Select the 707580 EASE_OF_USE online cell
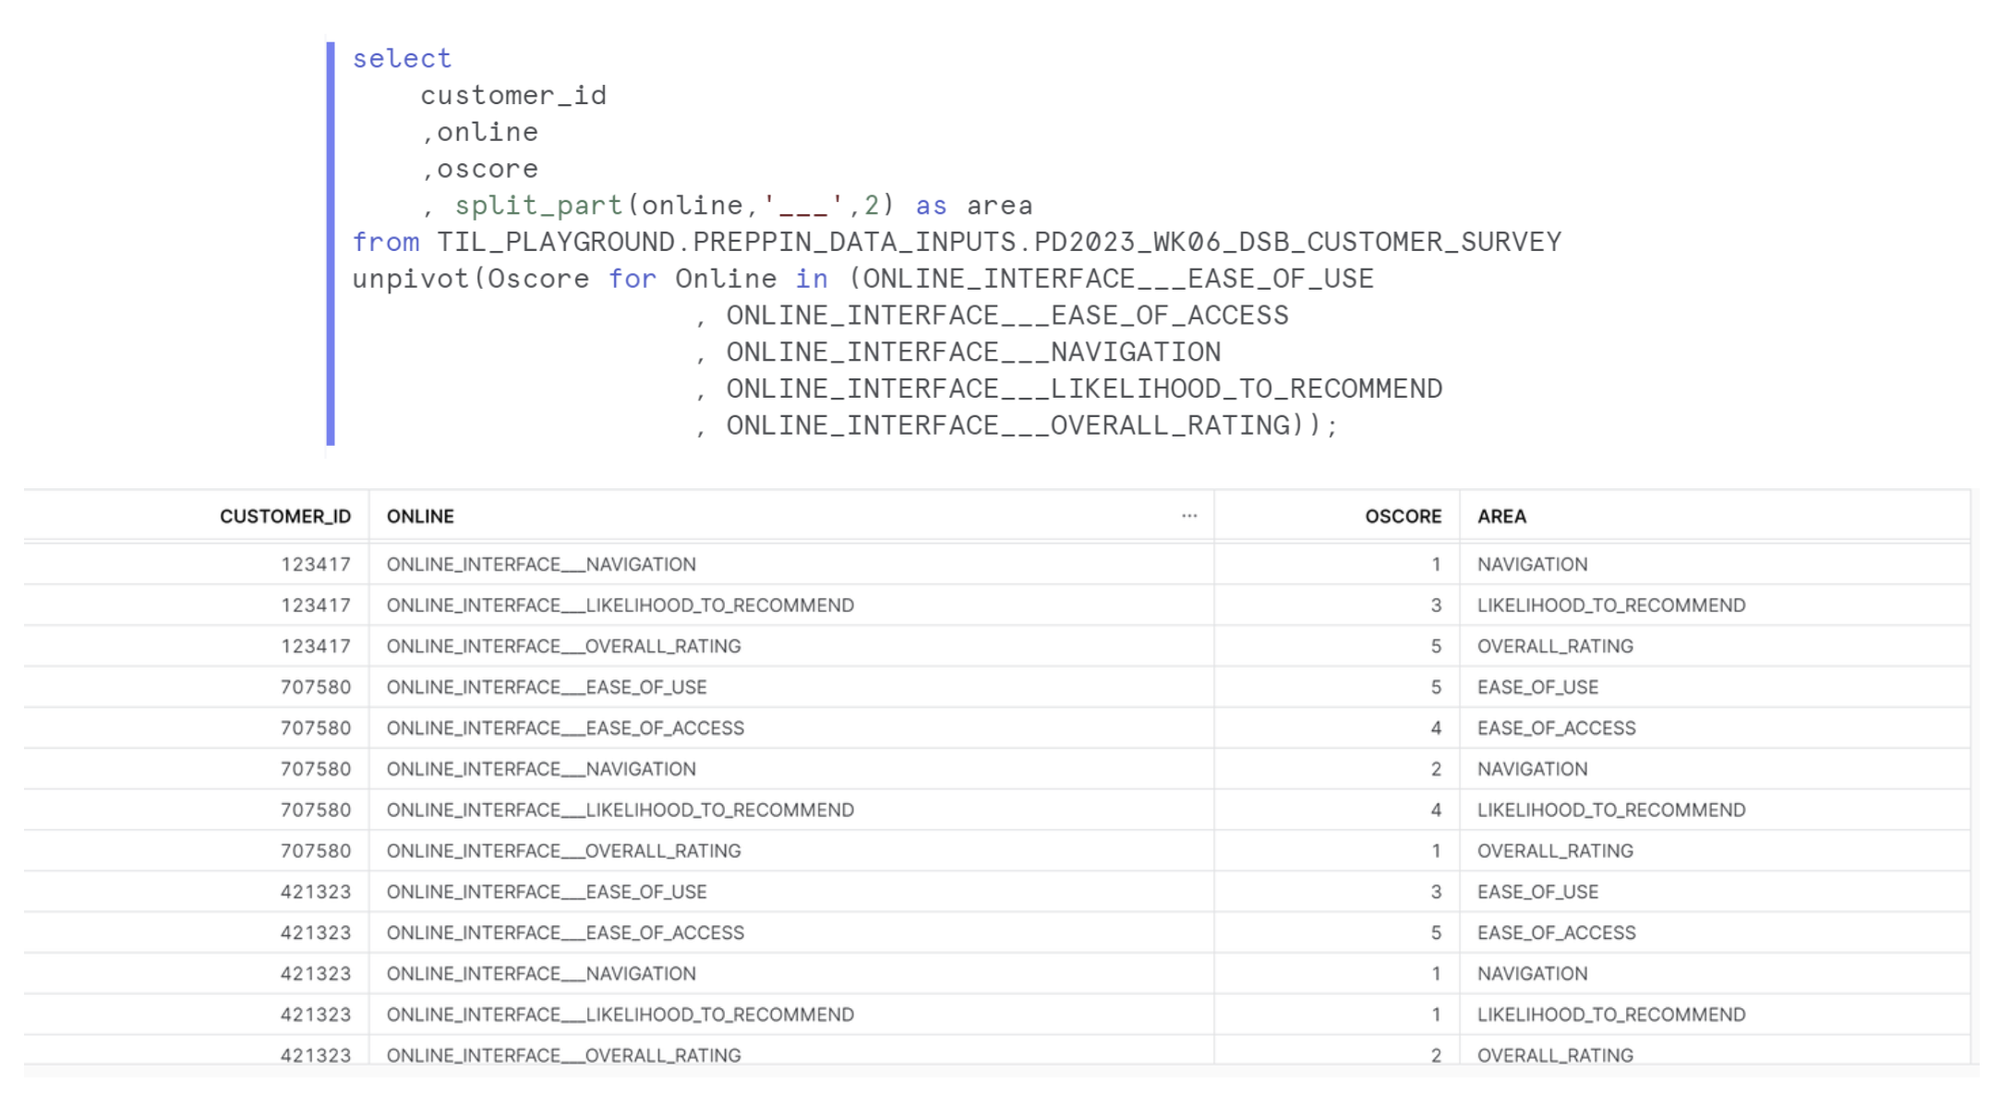The width and height of the screenshot is (2000, 1103). 546,687
